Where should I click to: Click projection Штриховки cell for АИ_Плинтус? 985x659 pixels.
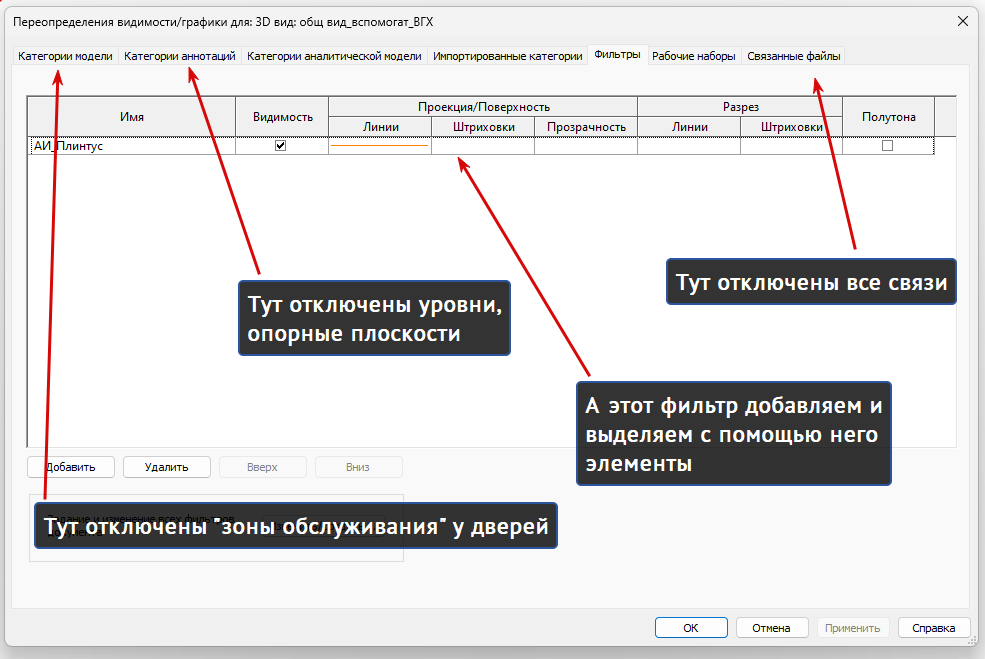point(483,146)
